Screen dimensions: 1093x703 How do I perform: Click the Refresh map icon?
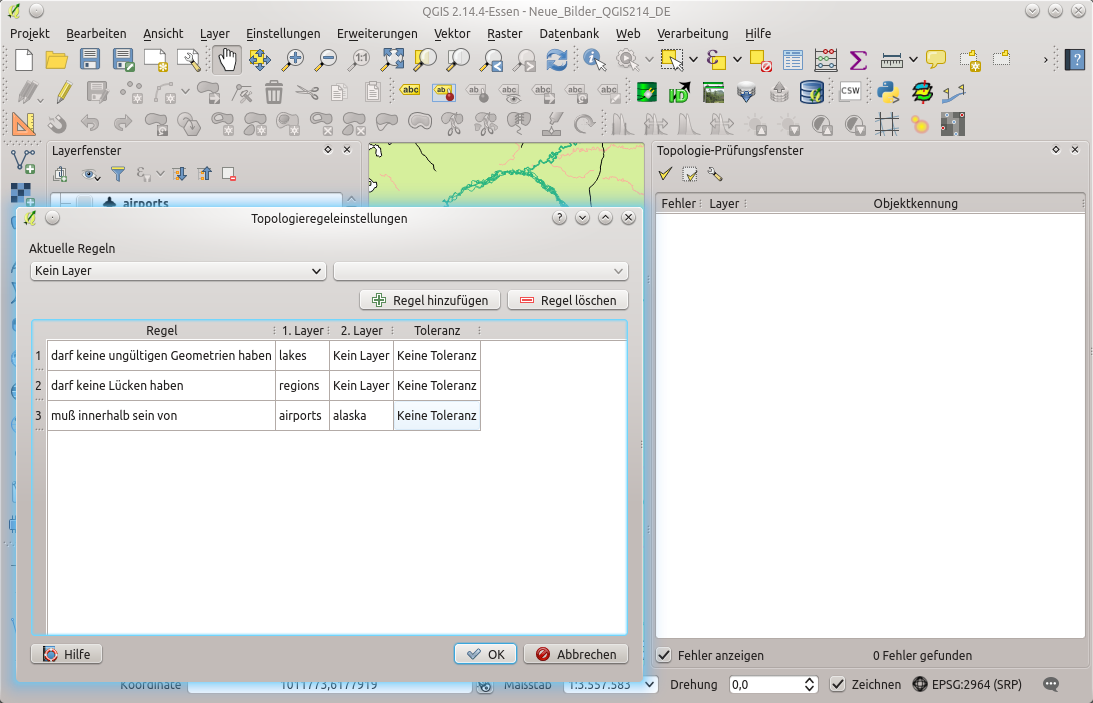pos(557,60)
